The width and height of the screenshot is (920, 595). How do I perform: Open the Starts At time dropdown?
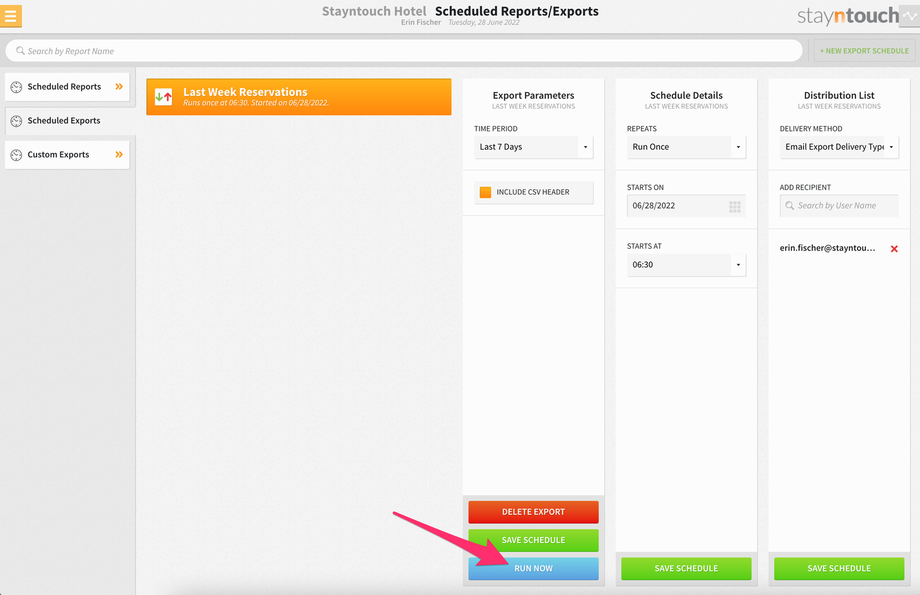click(686, 265)
